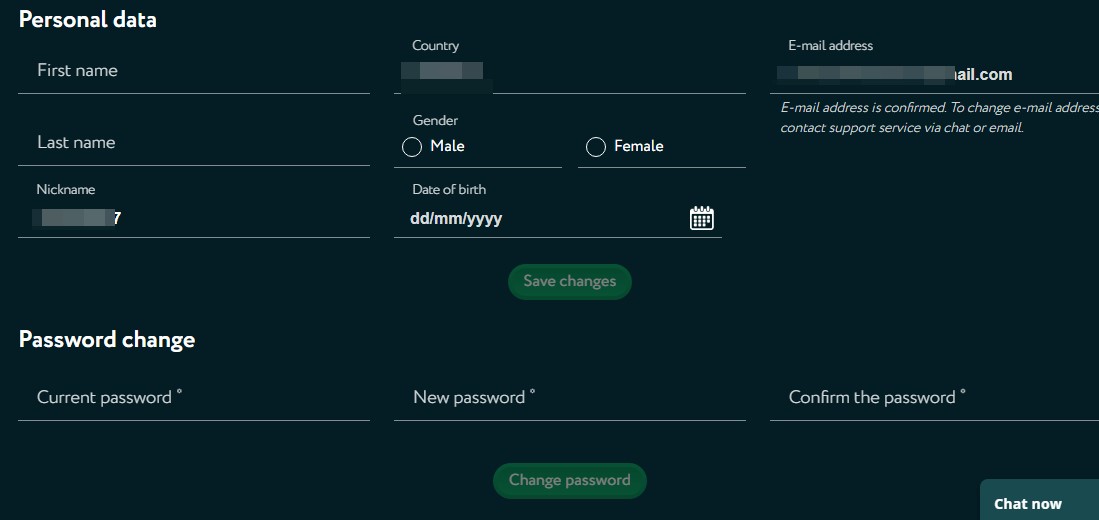Click the Personal data section heading
This screenshot has height=520, width=1099.
point(88,20)
